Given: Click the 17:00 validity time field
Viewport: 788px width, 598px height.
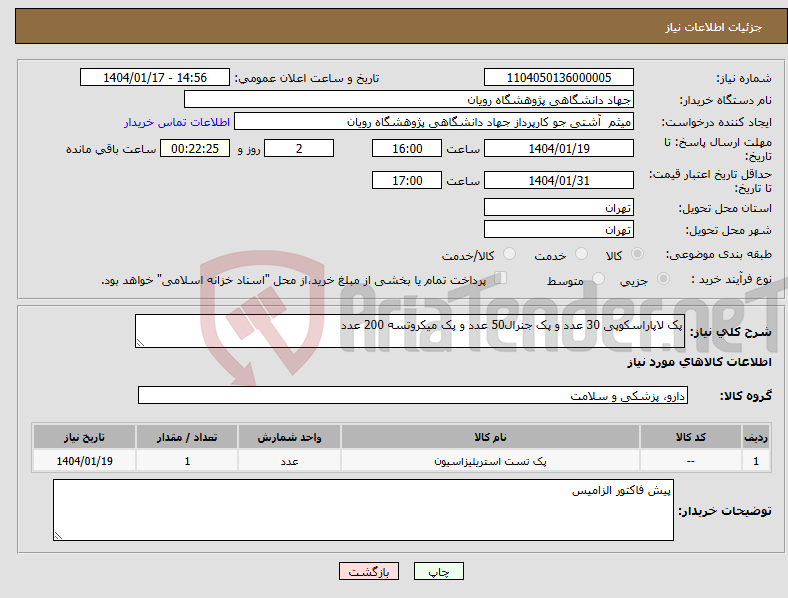Looking at the screenshot, I should coord(407,180).
